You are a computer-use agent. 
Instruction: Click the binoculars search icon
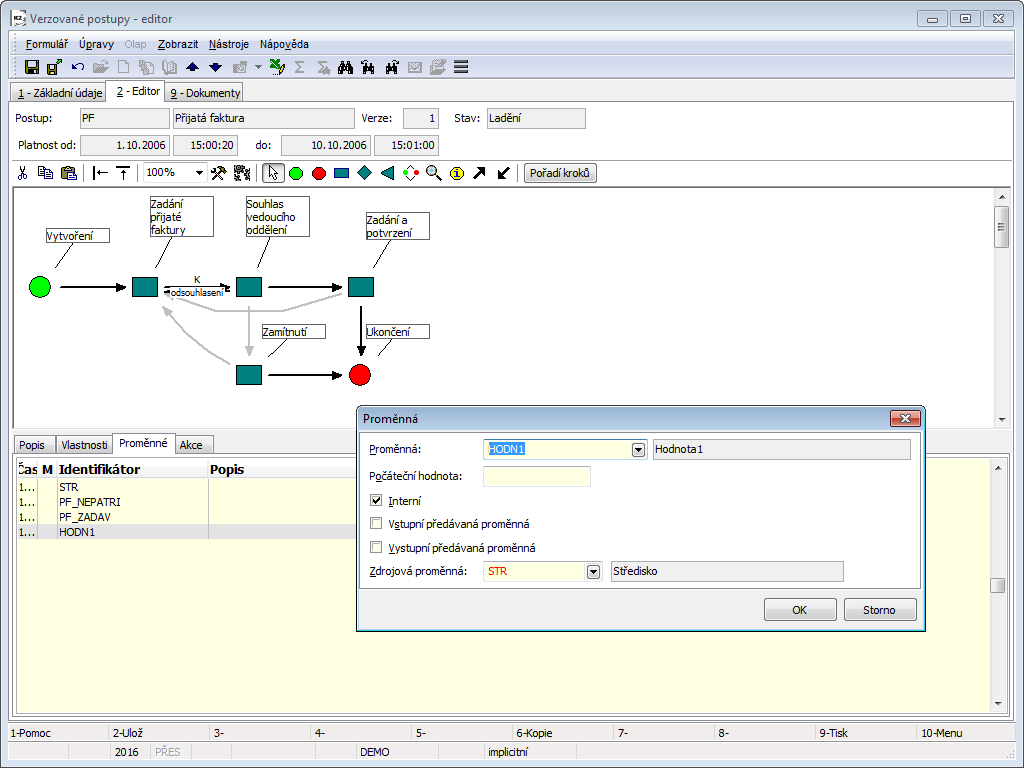coord(346,67)
